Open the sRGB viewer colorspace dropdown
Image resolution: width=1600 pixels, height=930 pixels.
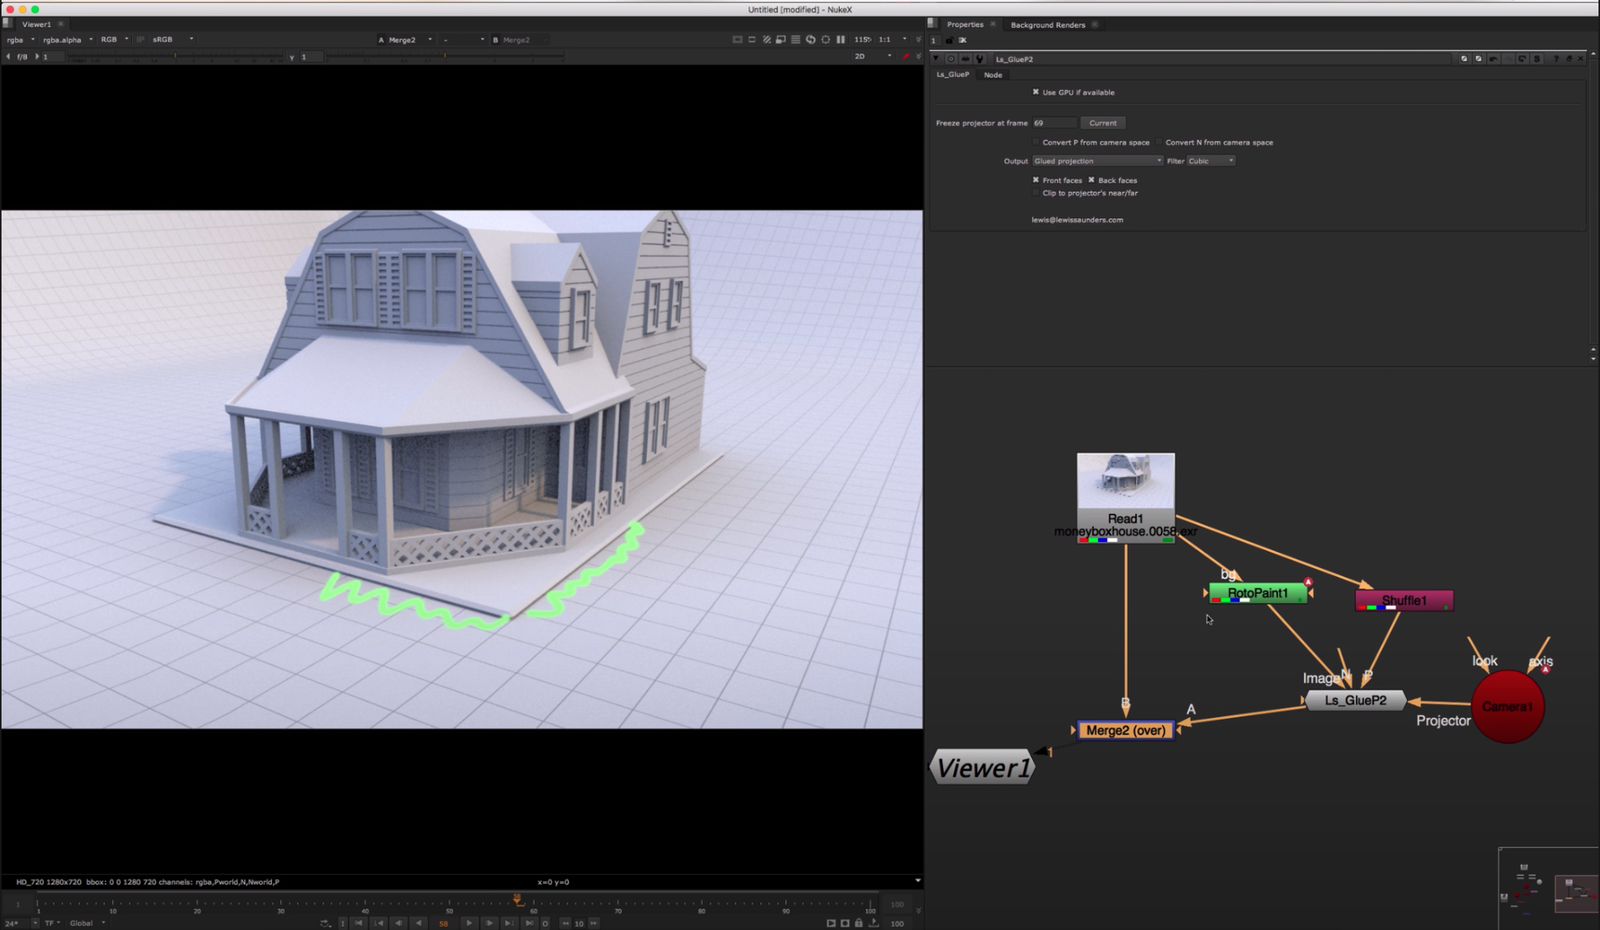click(171, 40)
